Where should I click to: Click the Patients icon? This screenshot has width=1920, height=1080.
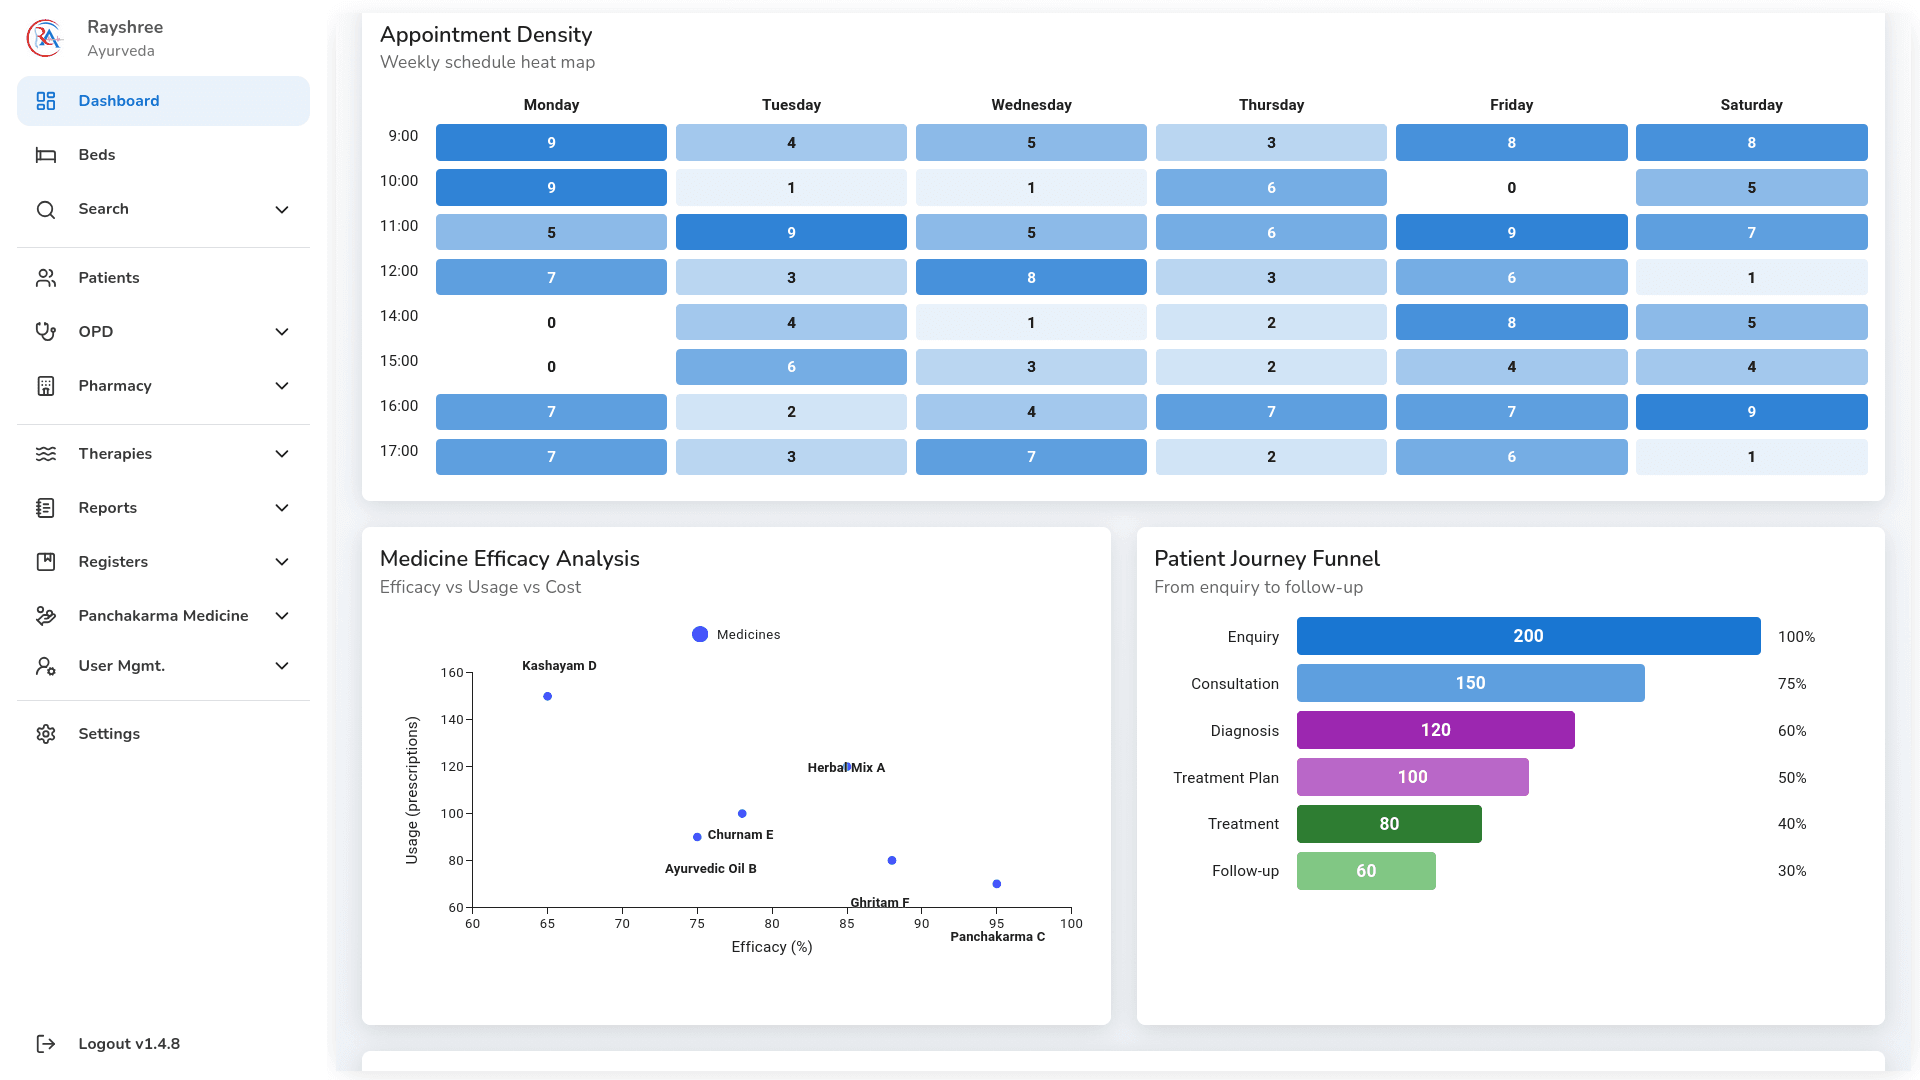pos(46,277)
